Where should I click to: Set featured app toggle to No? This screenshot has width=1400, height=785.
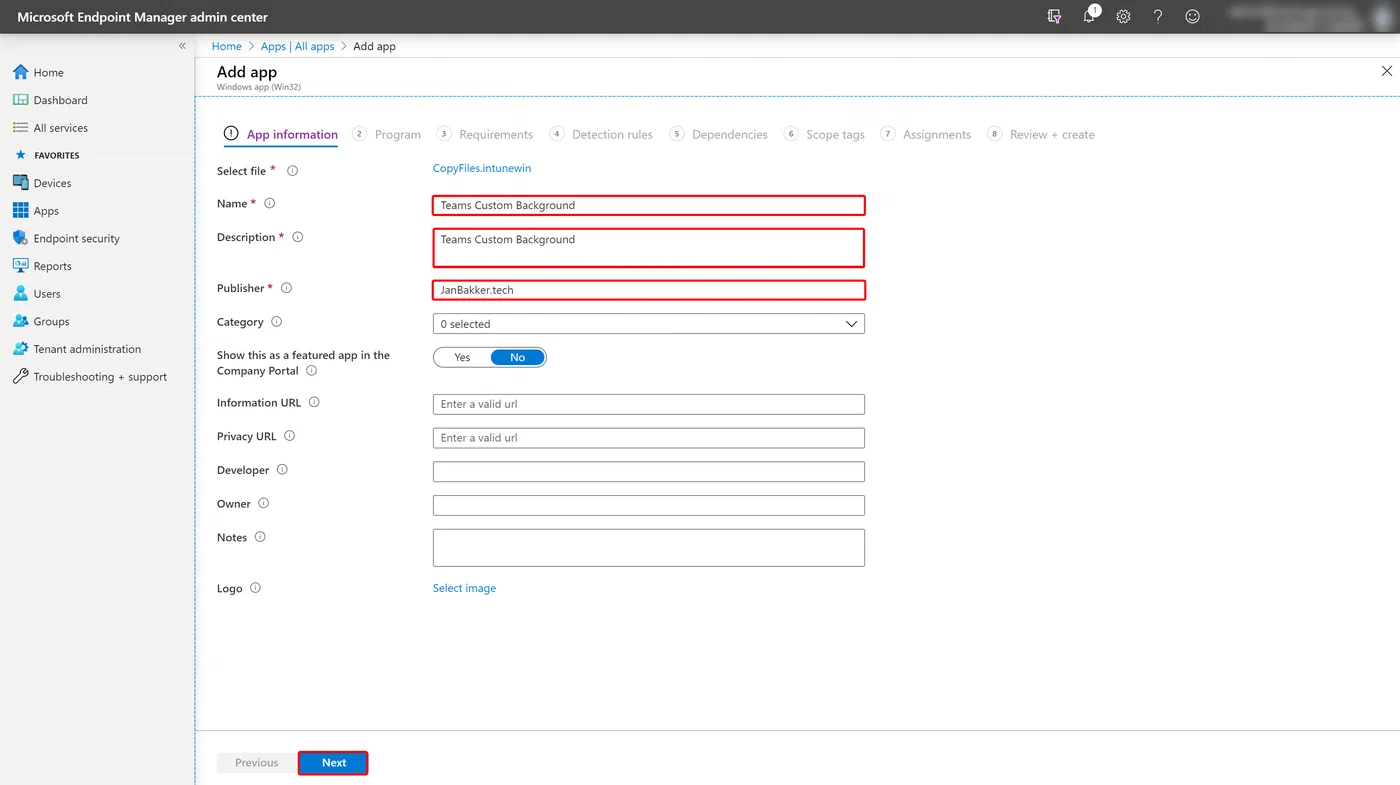(x=517, y=357)
